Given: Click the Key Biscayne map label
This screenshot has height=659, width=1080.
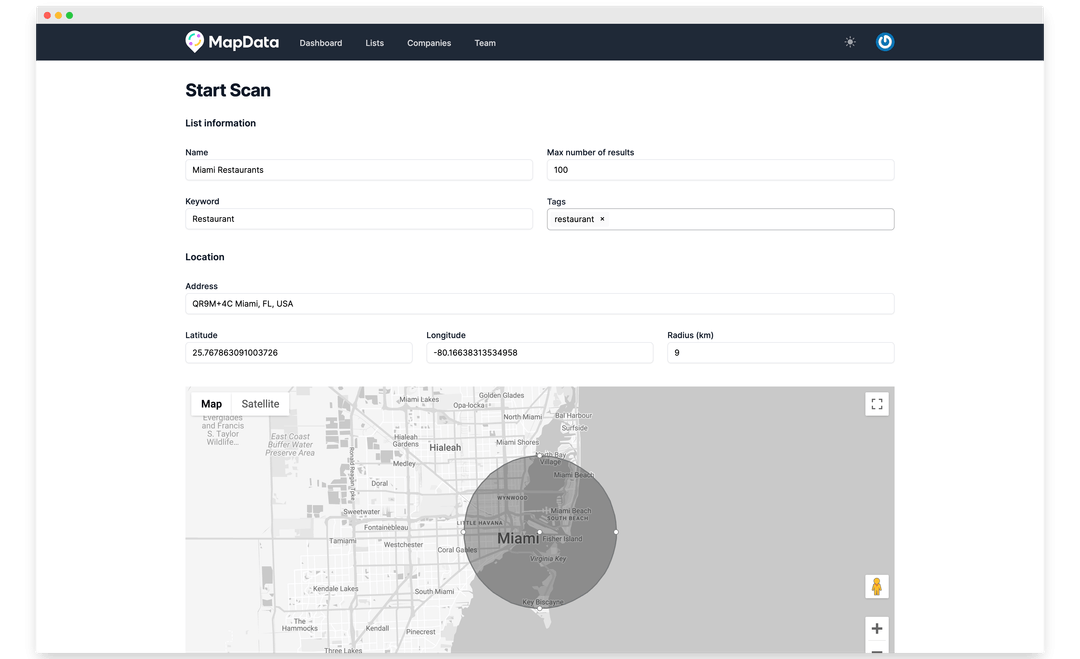Looking at the screenshot, I should [543, 602].
